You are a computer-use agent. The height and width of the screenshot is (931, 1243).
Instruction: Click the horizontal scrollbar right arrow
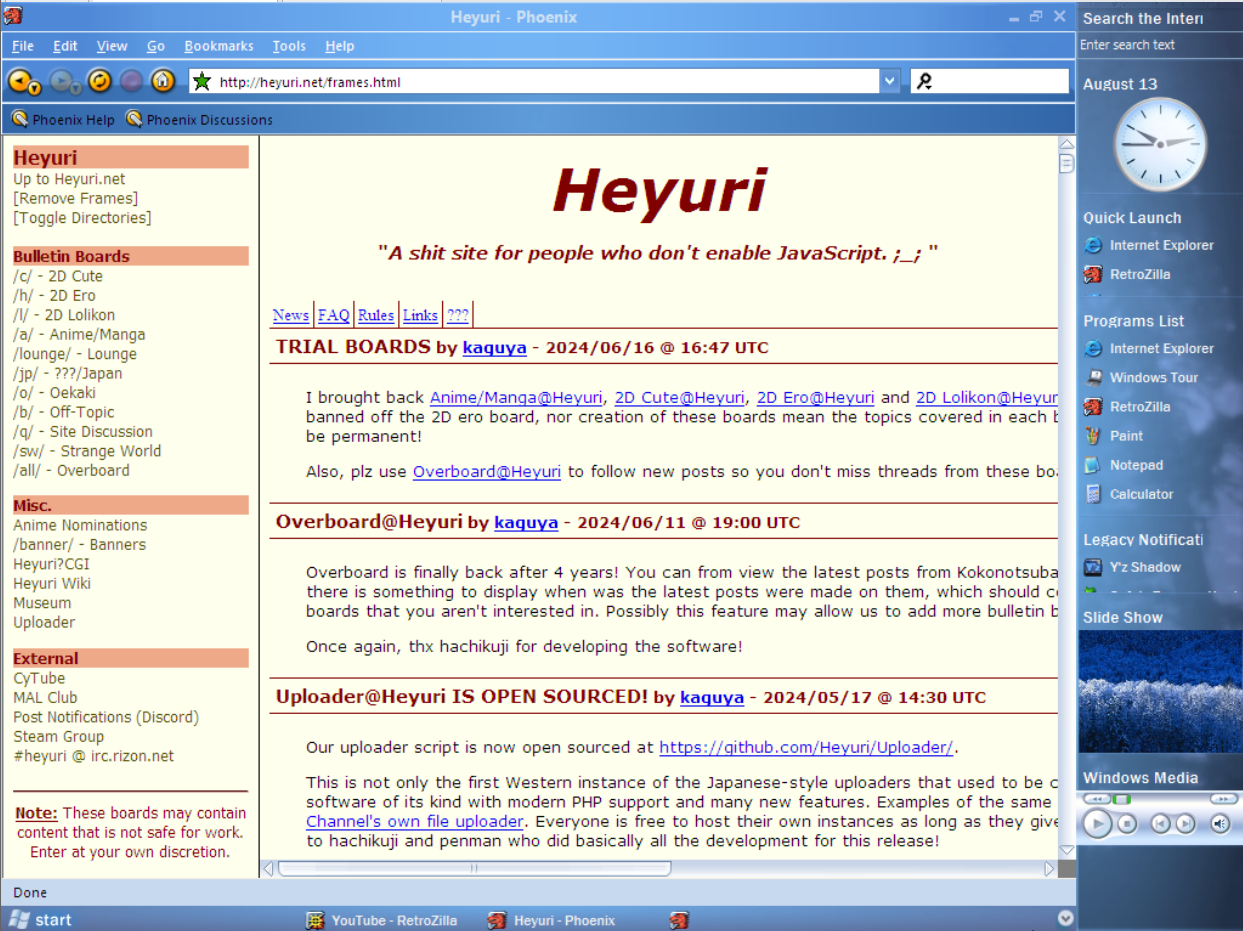click(1050, 869)
